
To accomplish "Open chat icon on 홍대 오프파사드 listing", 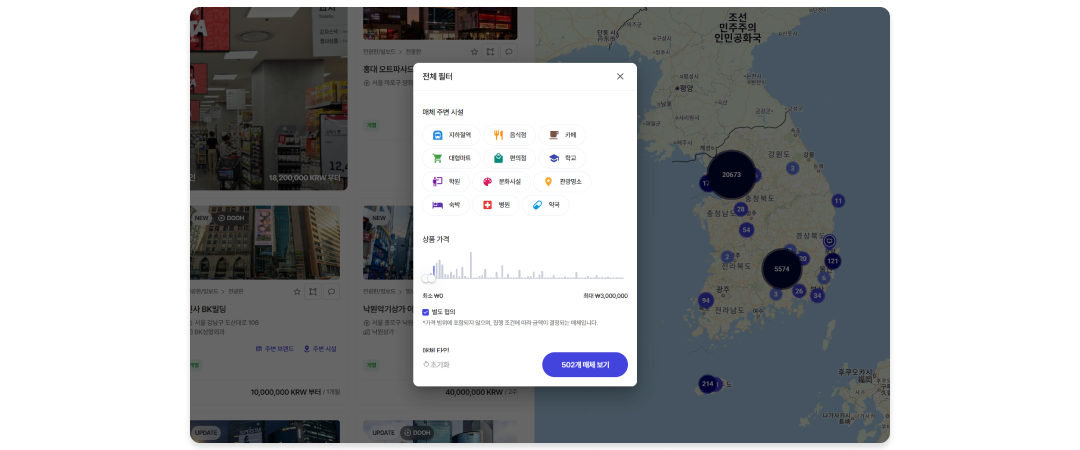I will tap(508, 52).
